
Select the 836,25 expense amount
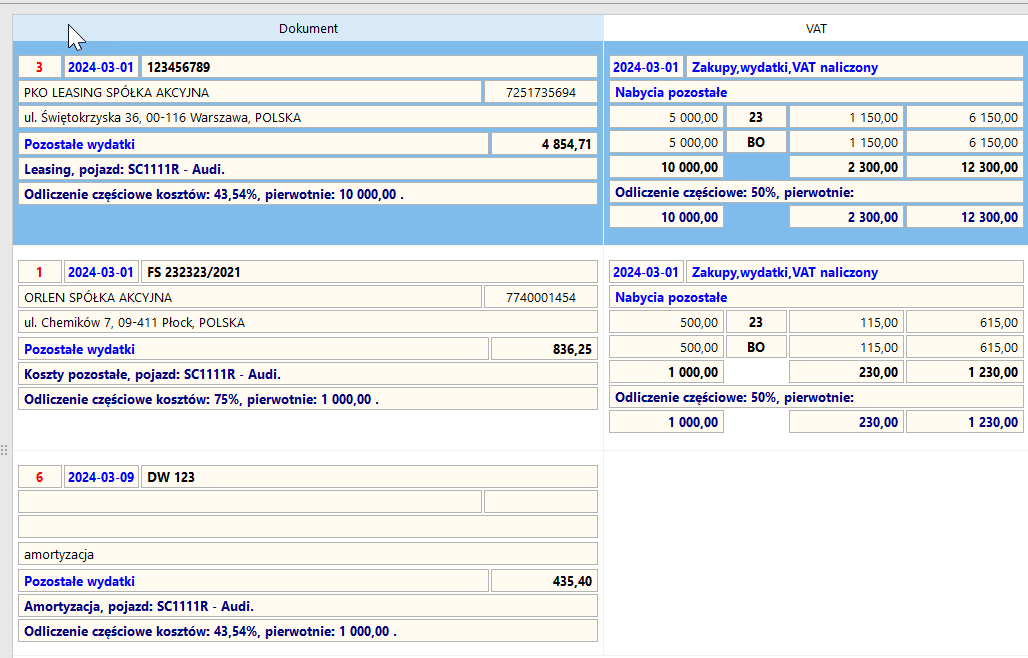[544, 349]
